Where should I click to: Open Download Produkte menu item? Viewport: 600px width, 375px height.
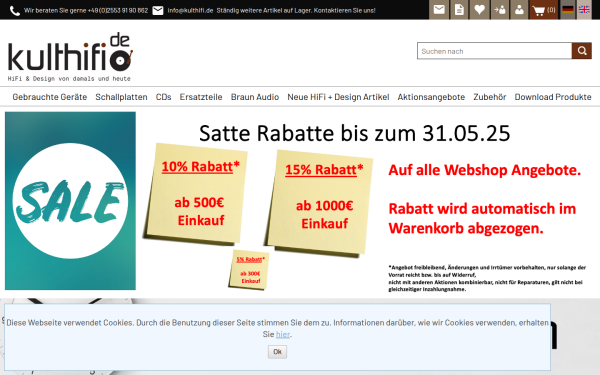[x=553, y=97]
